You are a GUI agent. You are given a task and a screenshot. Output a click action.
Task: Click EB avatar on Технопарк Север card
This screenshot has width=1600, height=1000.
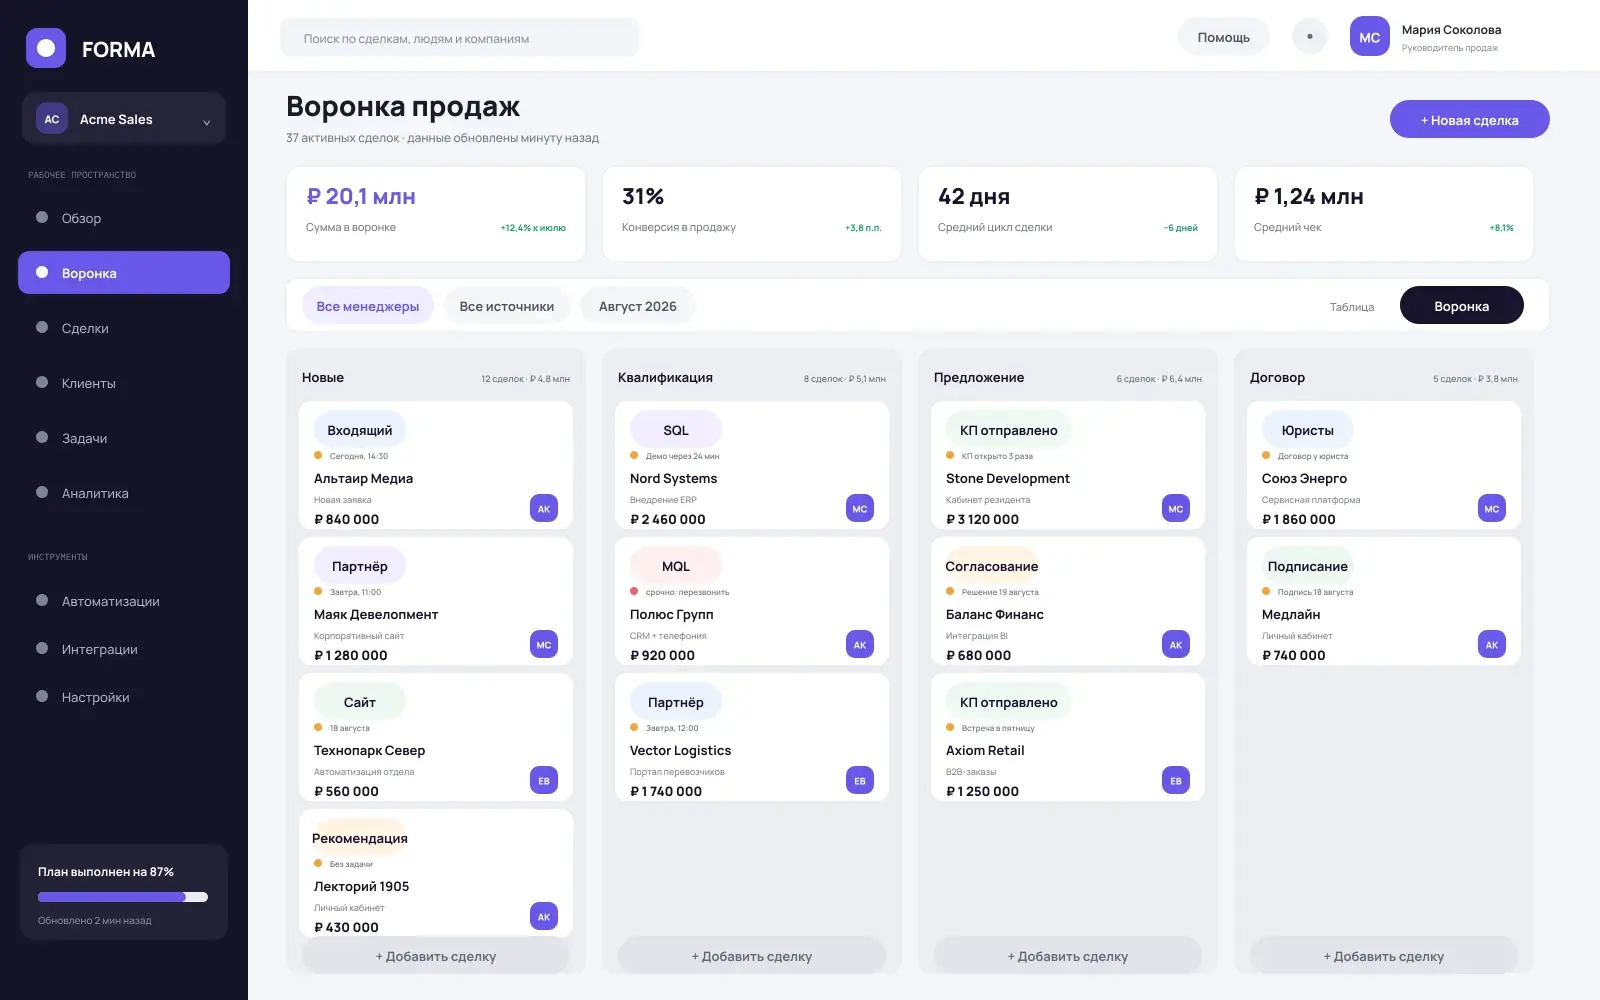(544, 781)
